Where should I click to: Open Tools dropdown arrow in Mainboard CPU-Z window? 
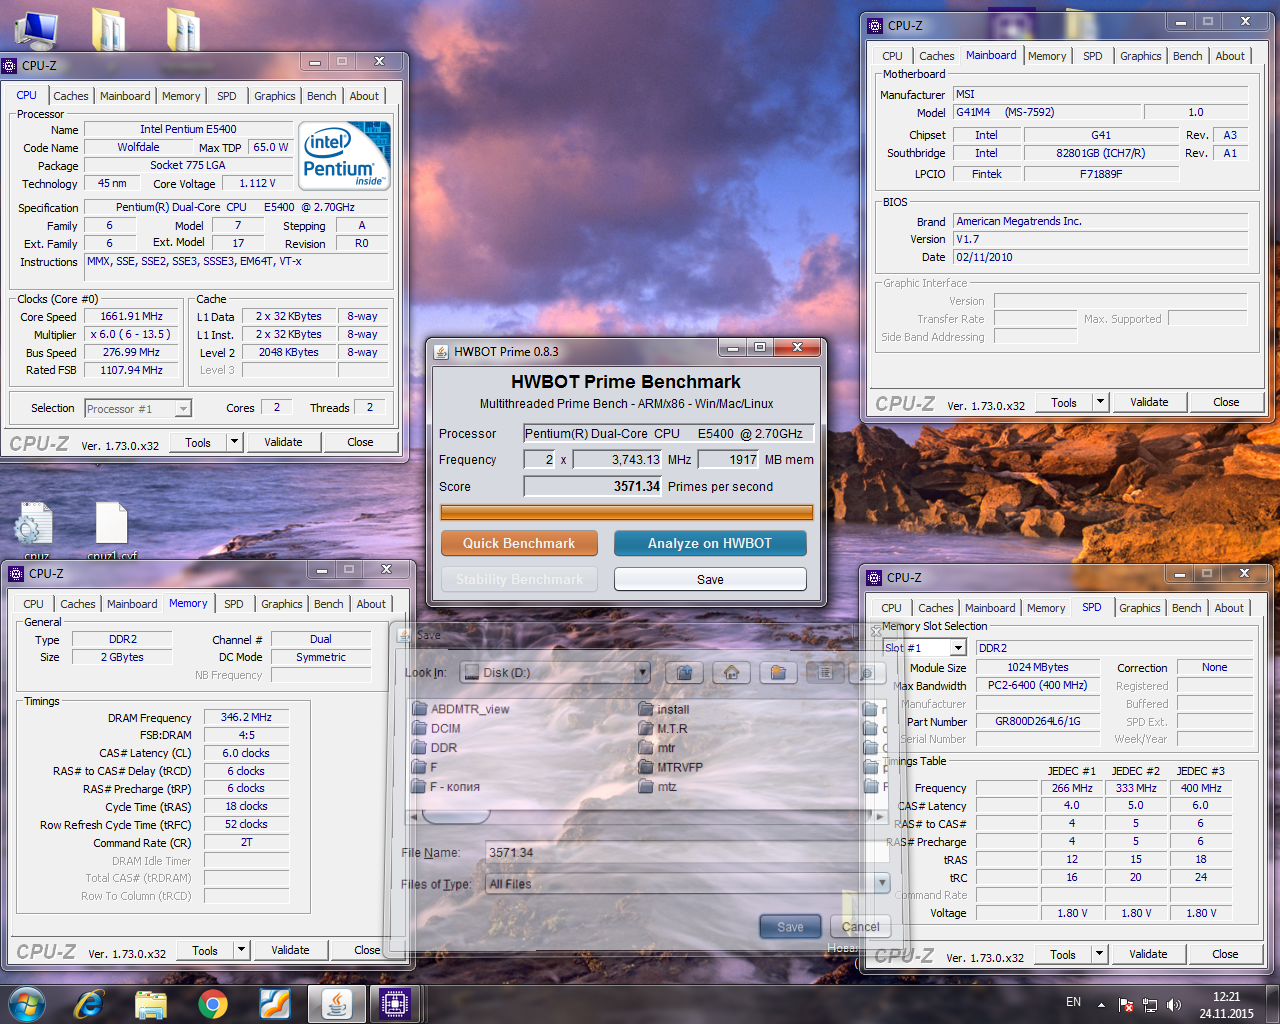(1101, 402)
